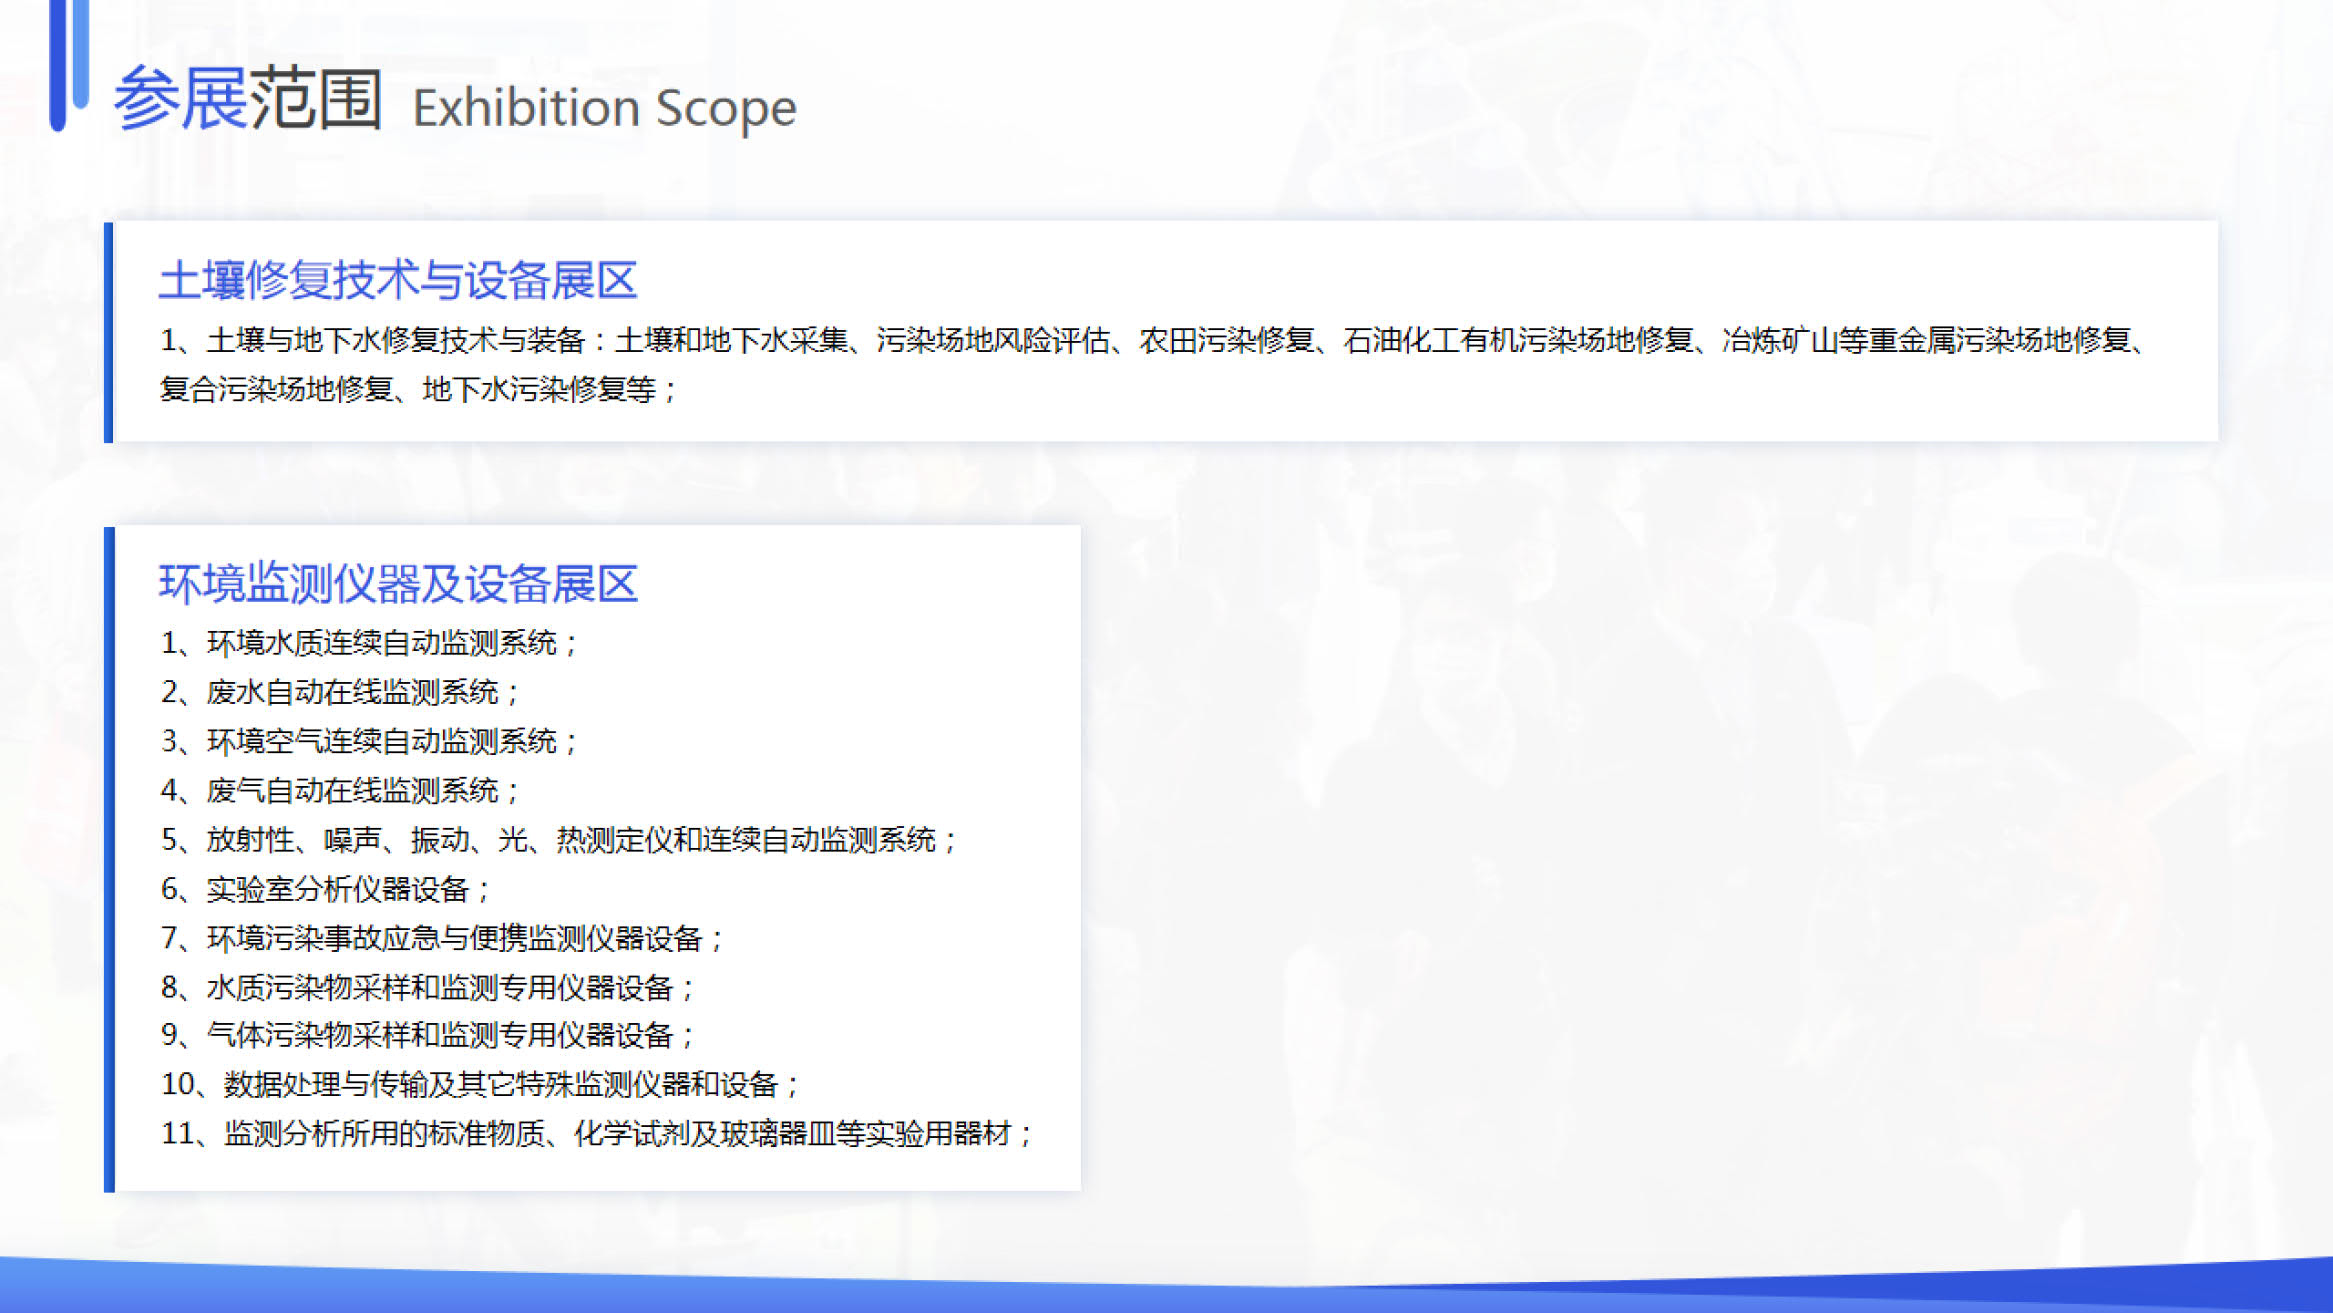Click the 土壤与地下水修复技术与装备 paragraph first line
This screenshot has width=2333, height=1313.
[x=1153, y=341]
